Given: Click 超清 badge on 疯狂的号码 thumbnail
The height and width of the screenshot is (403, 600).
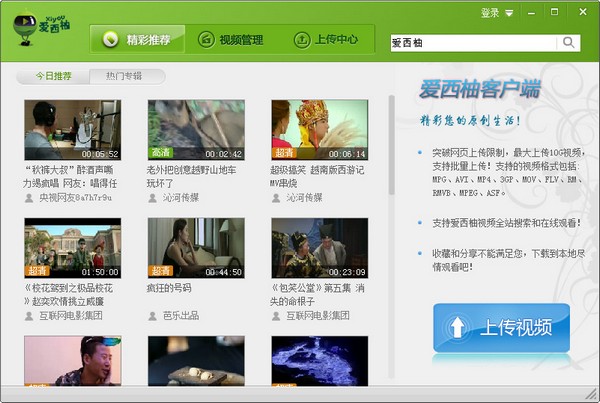Looking at the screenshot, I should 160,271.
